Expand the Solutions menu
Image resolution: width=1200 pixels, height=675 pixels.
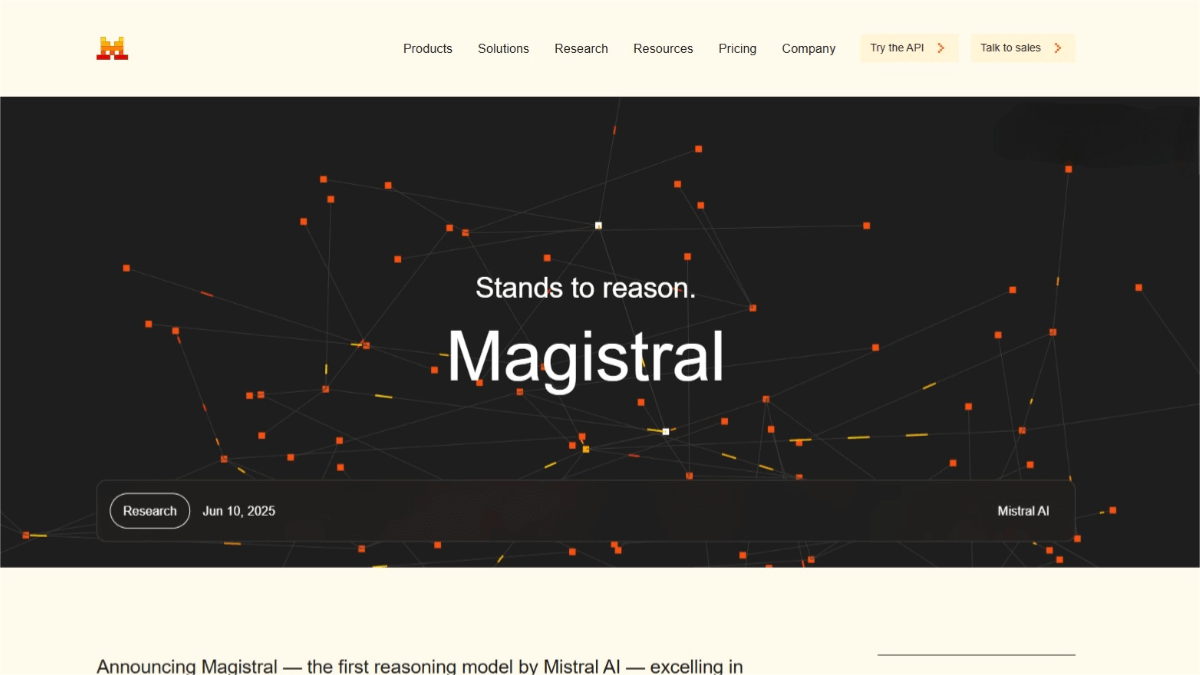(503, 48)
